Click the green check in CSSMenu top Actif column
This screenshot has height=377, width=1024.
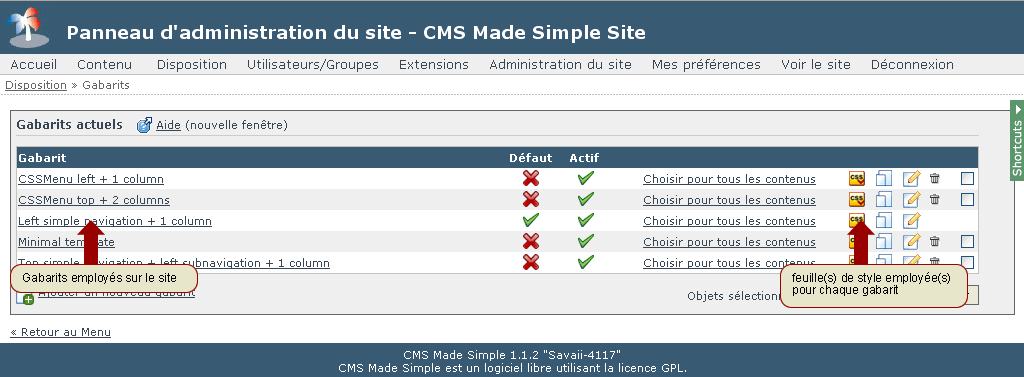pyautogui.click(x=586, y=199)
